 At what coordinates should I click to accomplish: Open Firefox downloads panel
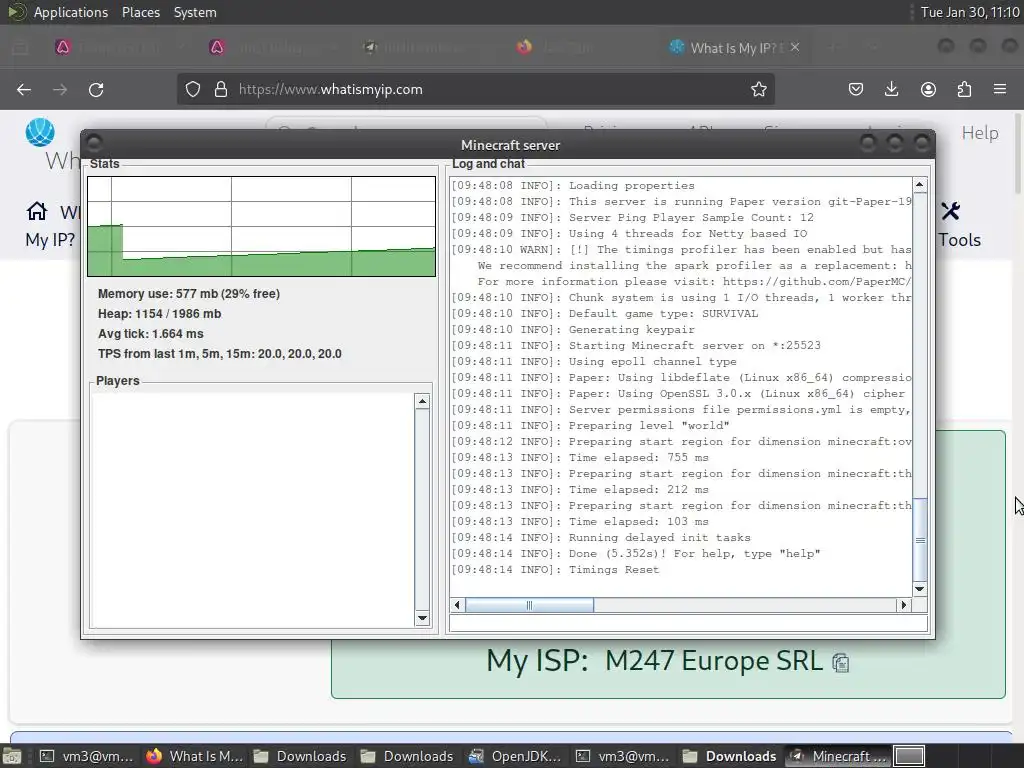(x=891, y=89)
